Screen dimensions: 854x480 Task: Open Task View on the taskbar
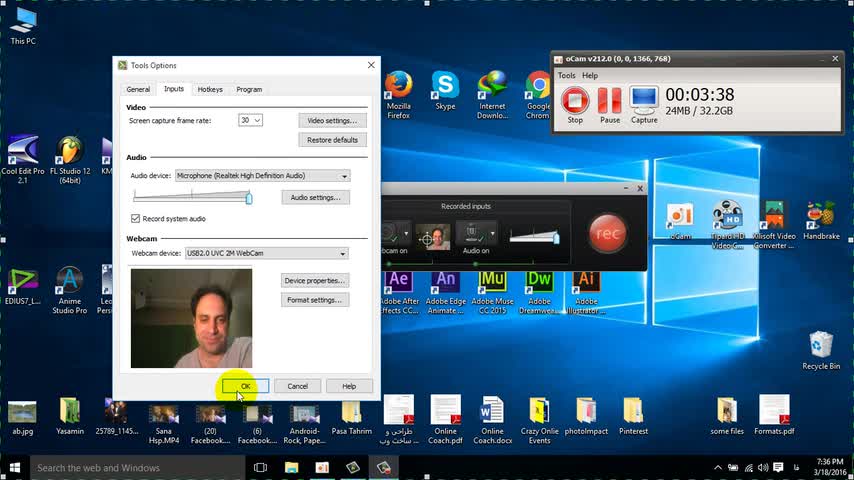coord(260,467)
